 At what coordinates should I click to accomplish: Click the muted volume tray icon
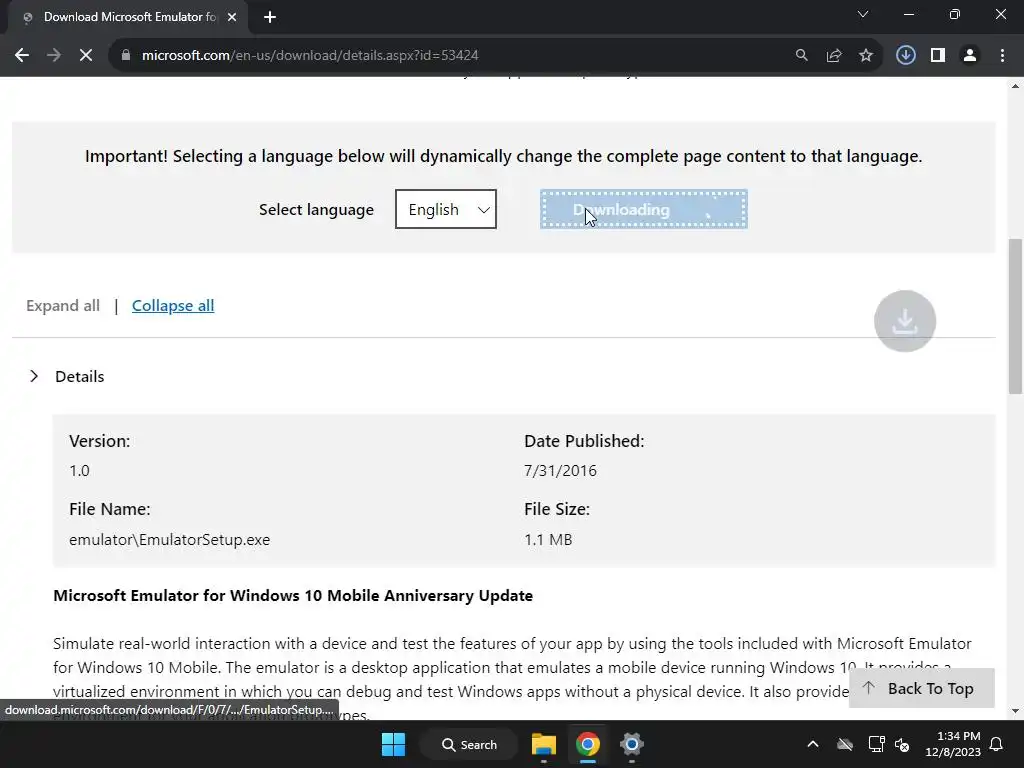coord(903,744)
